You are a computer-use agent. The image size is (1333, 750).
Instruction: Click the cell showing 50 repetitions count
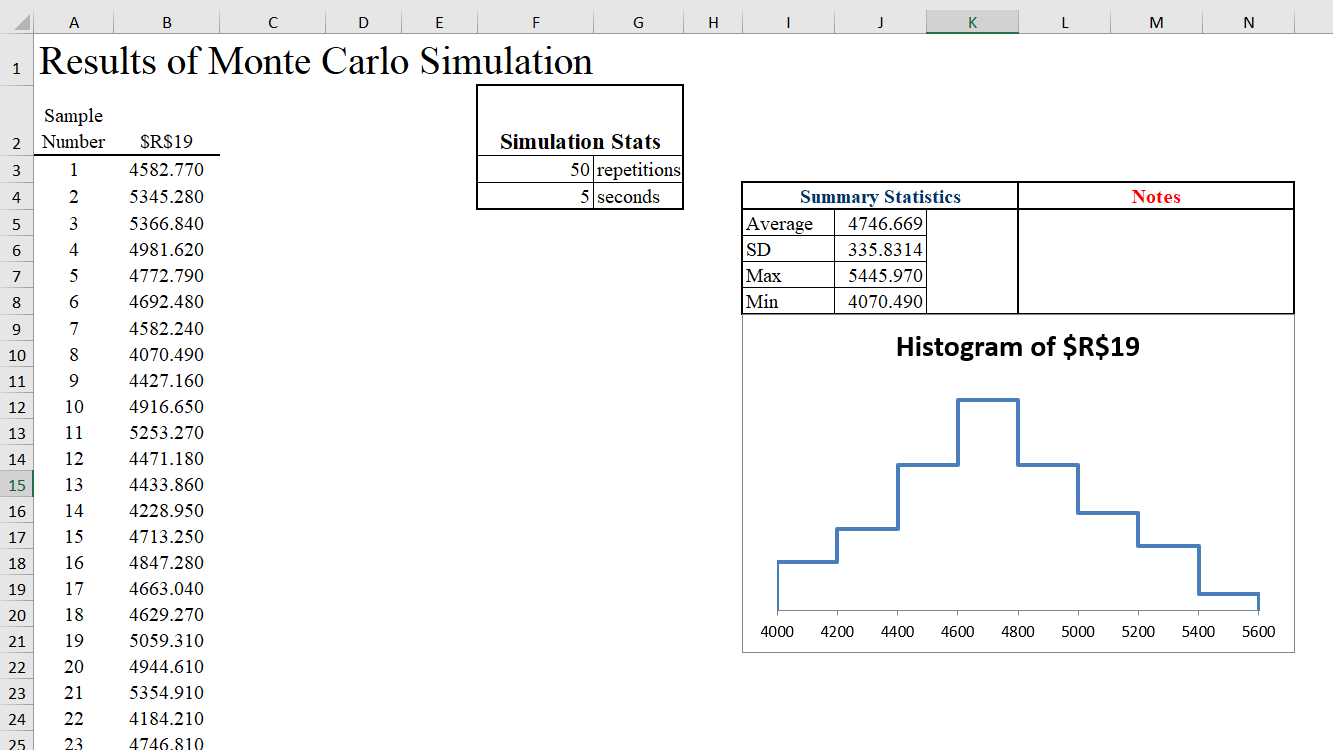(535, 170)
